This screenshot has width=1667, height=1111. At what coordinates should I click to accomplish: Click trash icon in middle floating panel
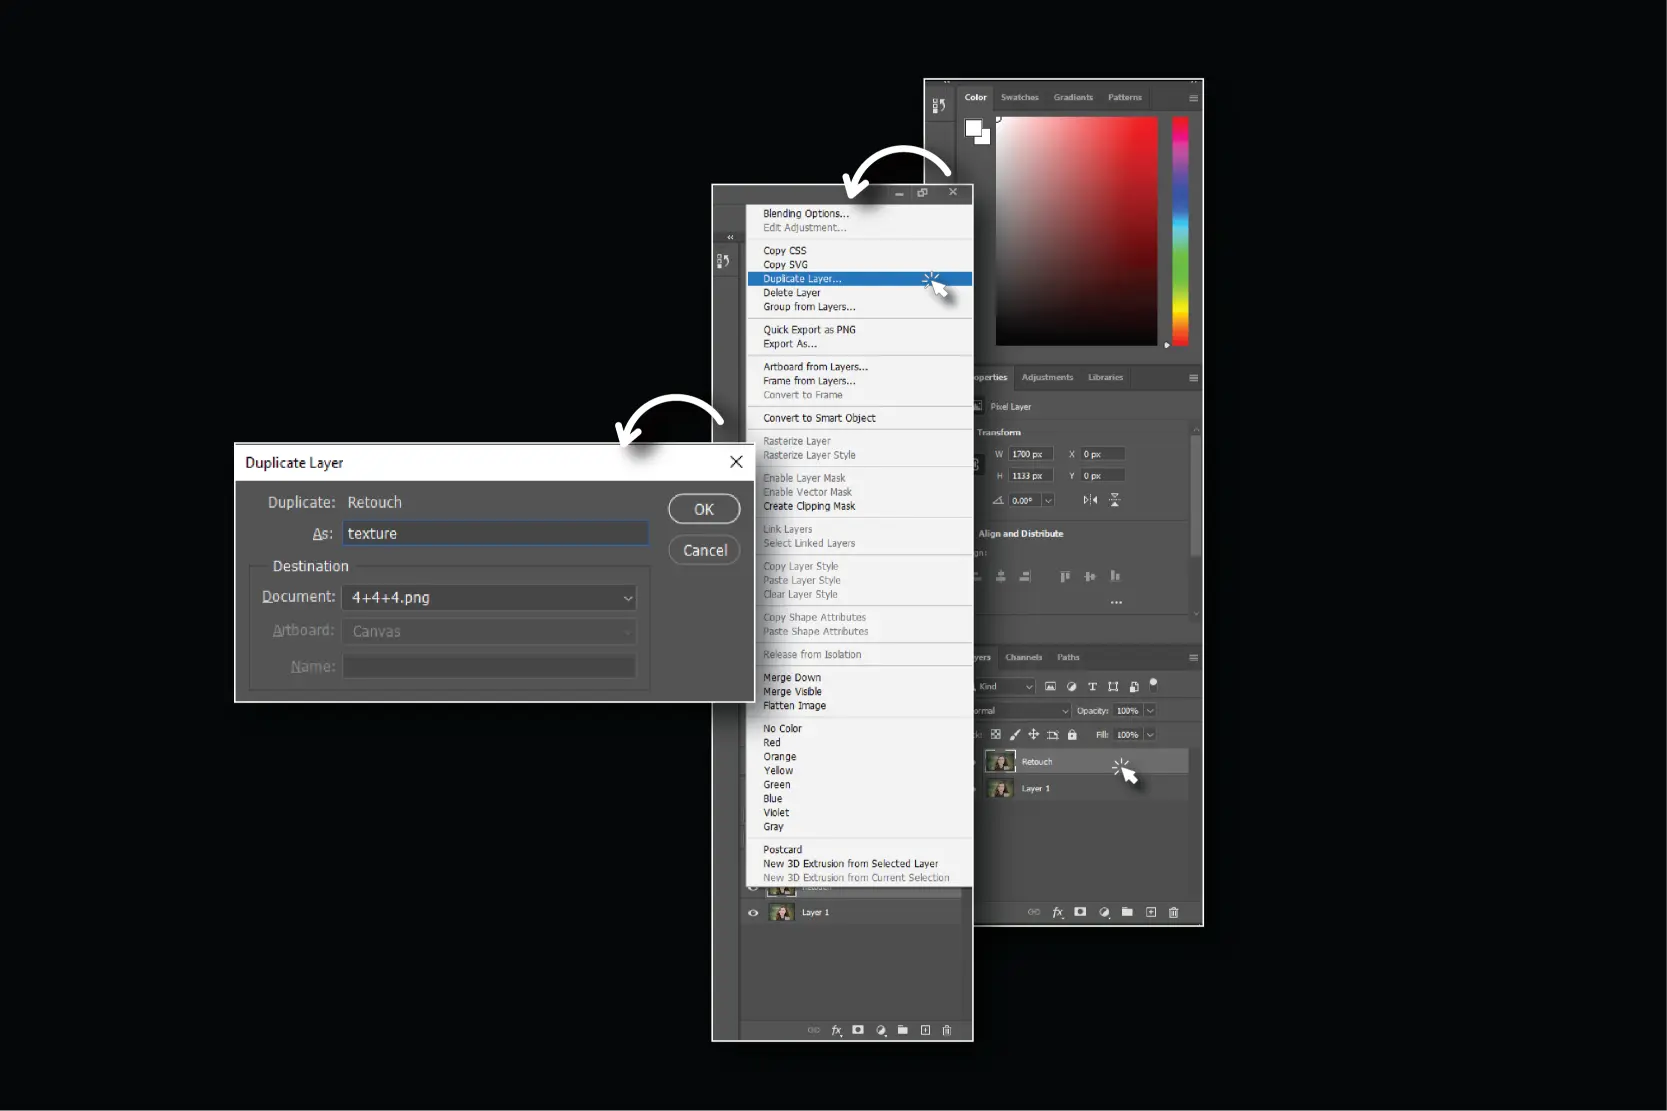click(947, 1030)
